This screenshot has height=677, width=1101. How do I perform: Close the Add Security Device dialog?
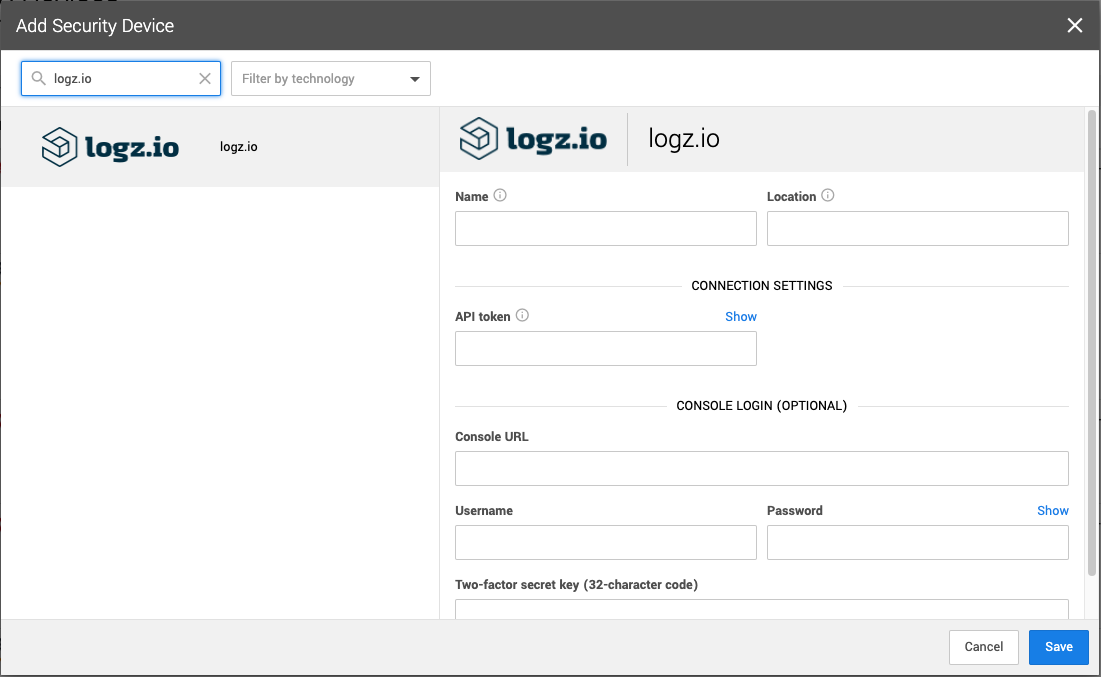1074,25
